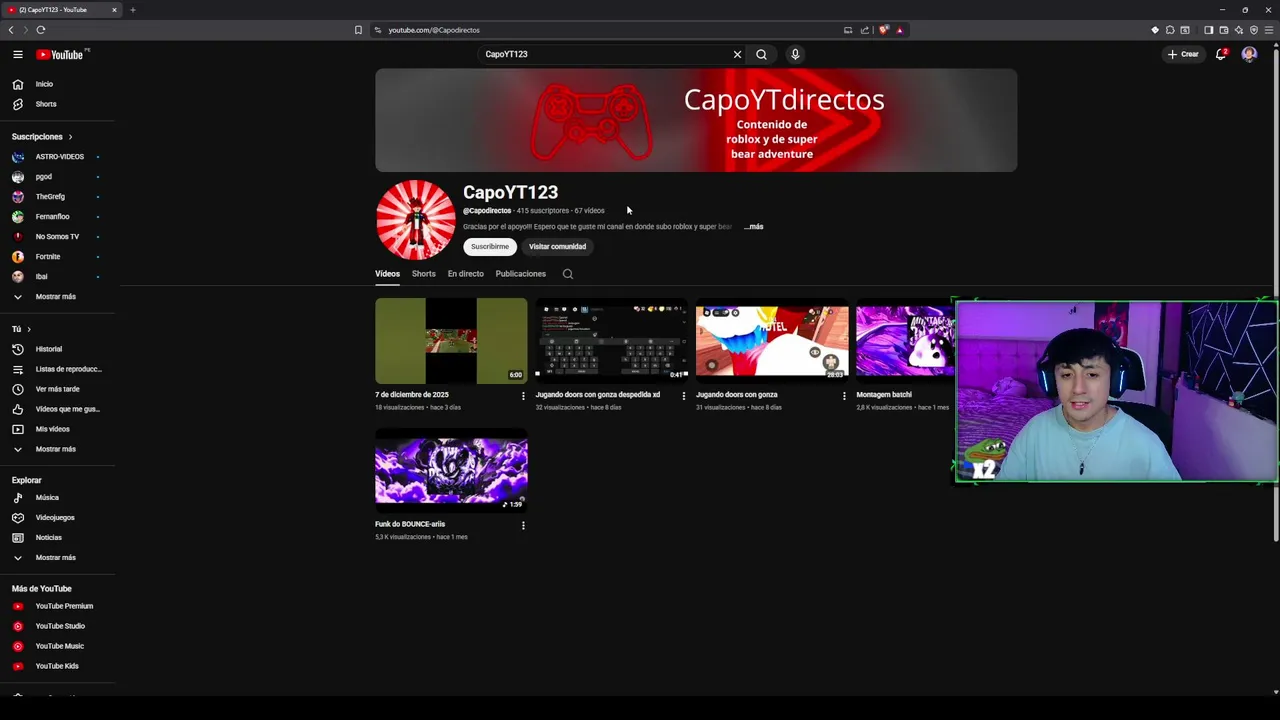
Task: Switch to the Publicaciones tab
Action: click(521, 274)
